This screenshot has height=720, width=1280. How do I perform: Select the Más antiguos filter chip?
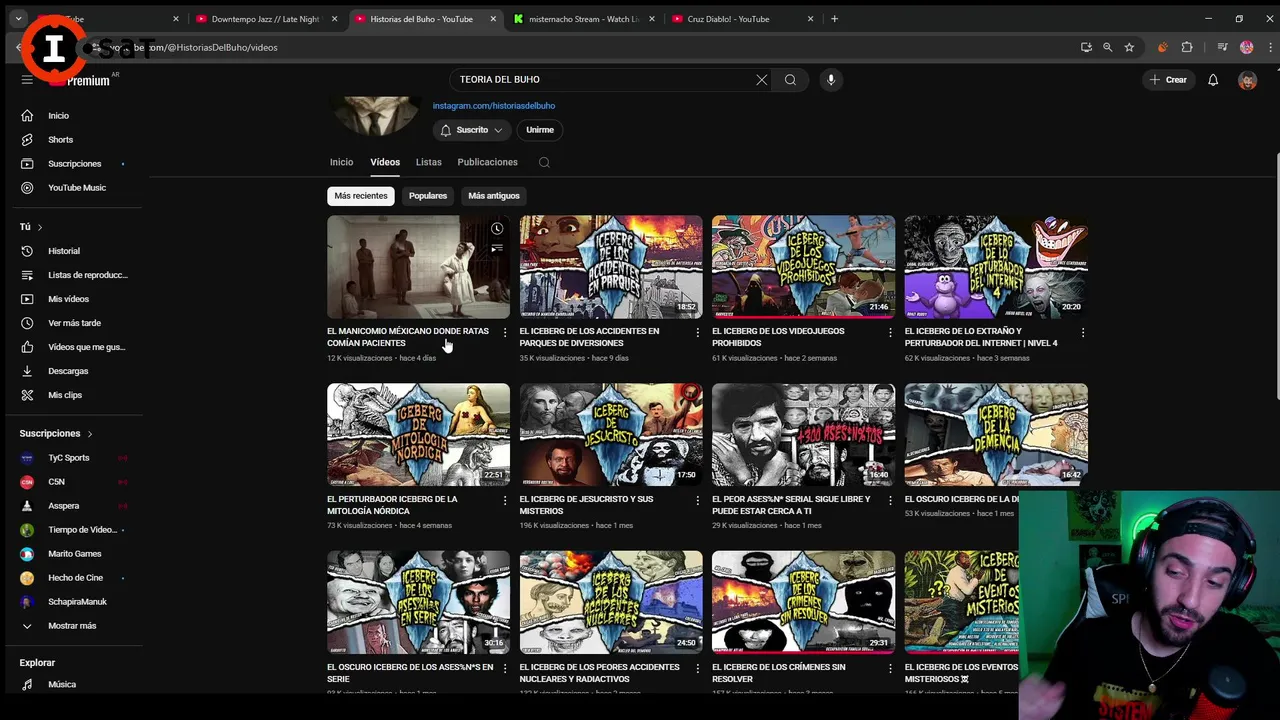pos(494,196)
